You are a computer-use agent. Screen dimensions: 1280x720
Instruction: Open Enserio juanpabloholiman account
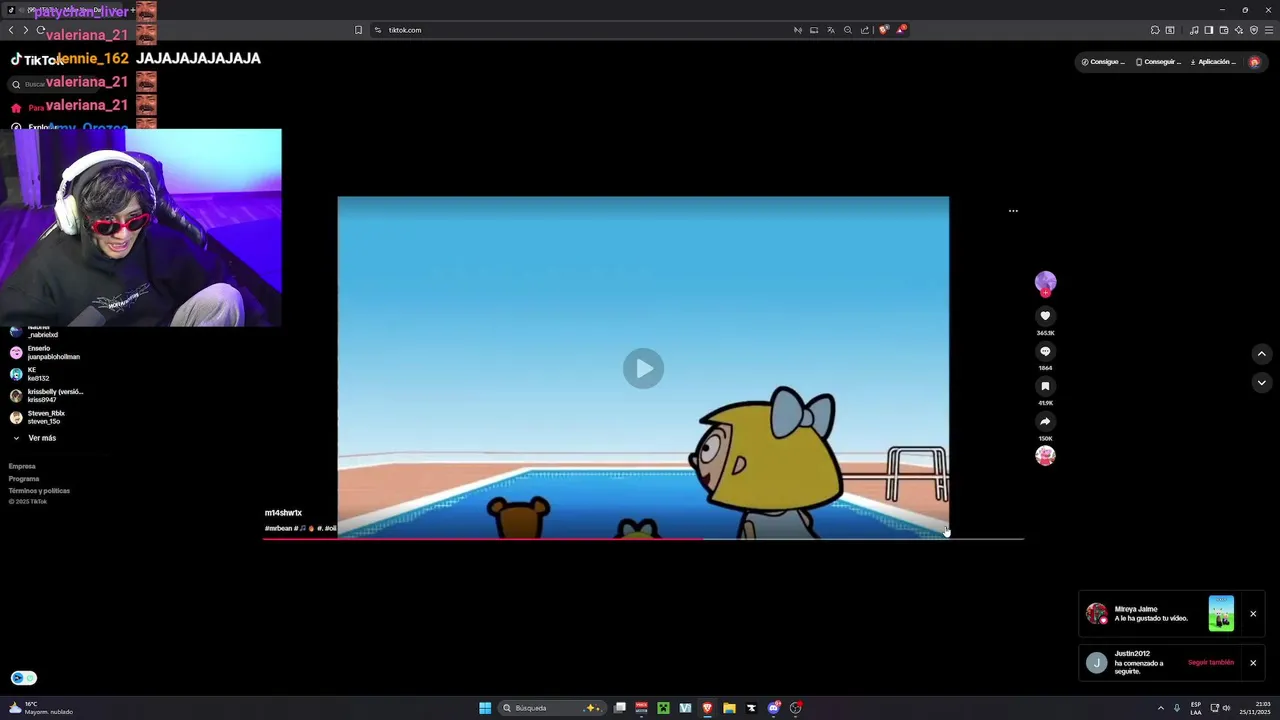tap(45, 352)
